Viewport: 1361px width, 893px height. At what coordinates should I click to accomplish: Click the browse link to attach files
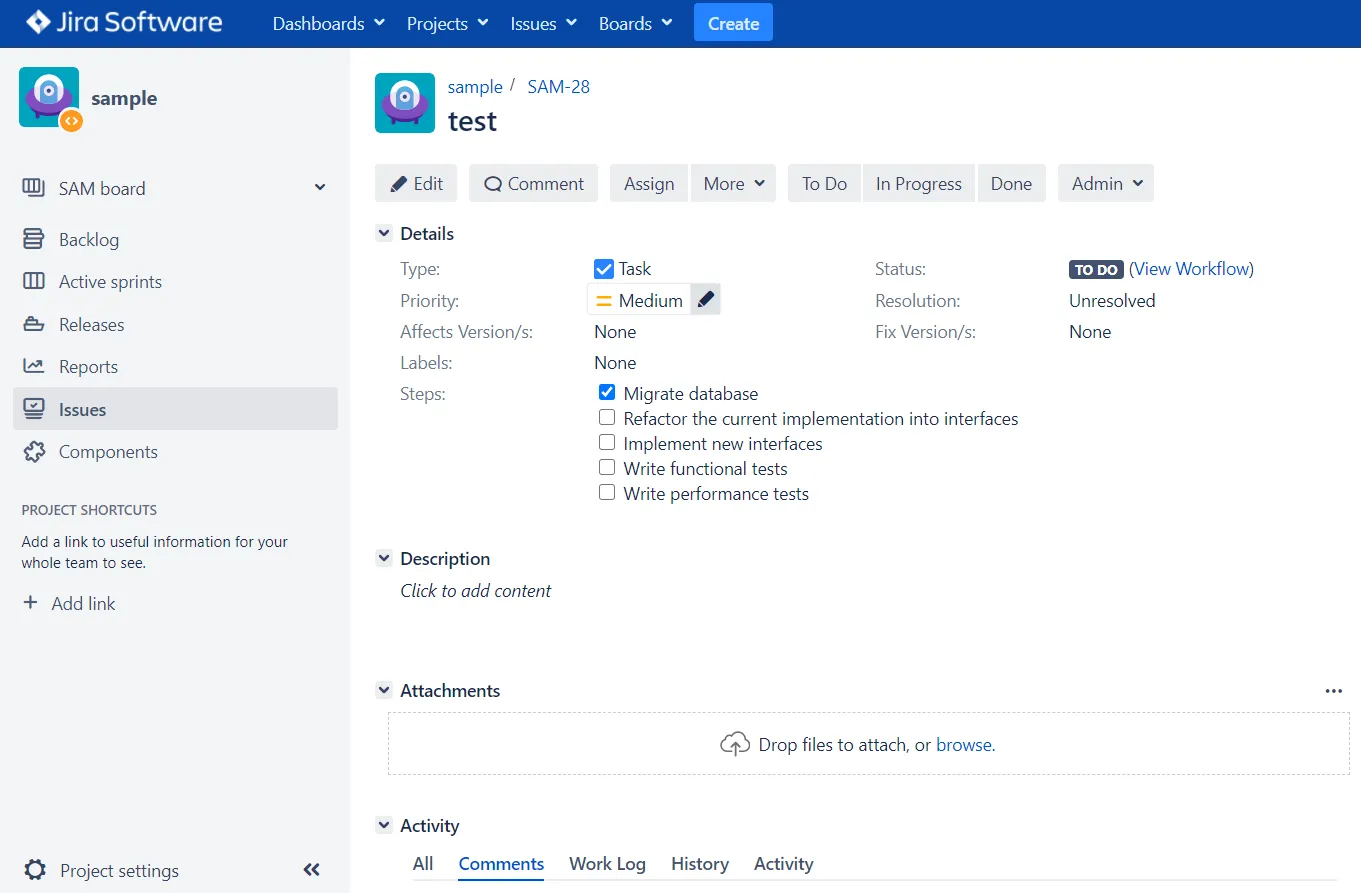[965, 744]
